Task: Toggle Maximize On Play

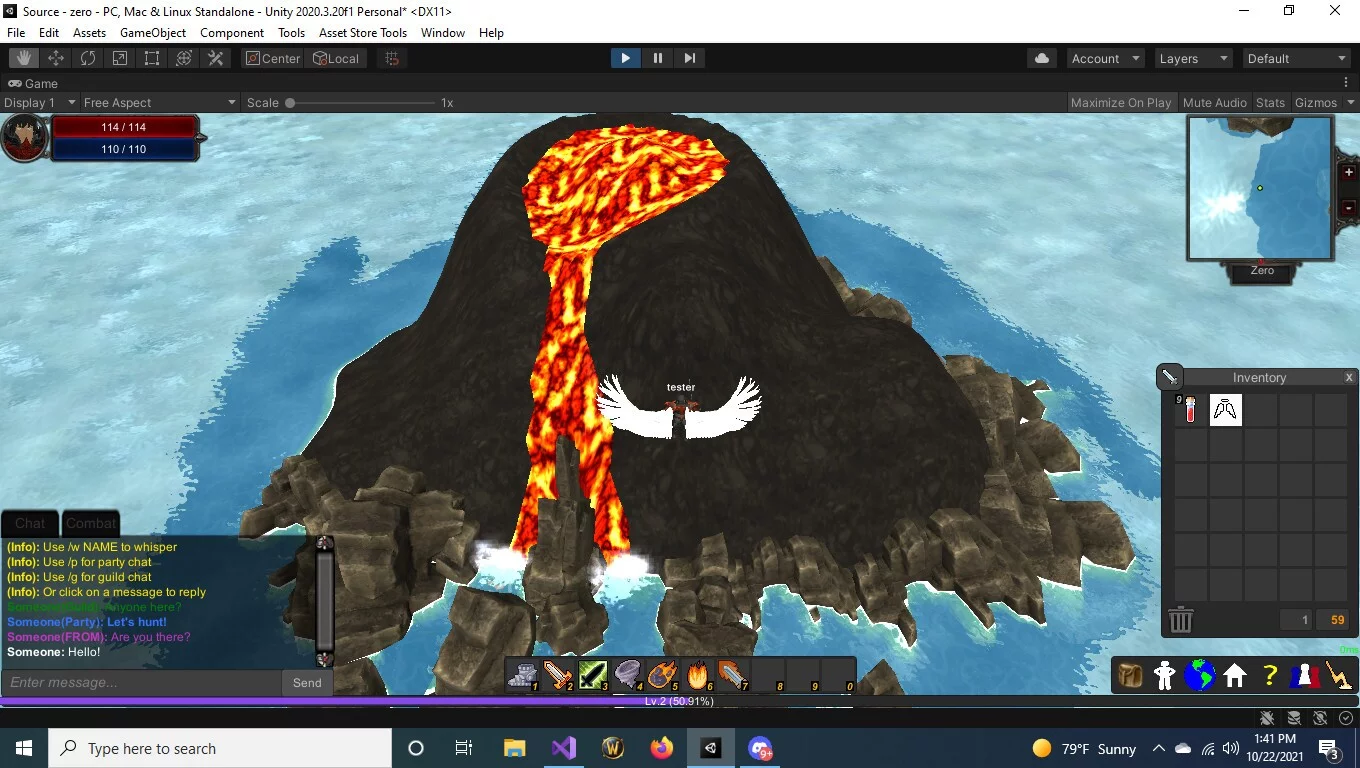Action: click(x=1120, y=102)
